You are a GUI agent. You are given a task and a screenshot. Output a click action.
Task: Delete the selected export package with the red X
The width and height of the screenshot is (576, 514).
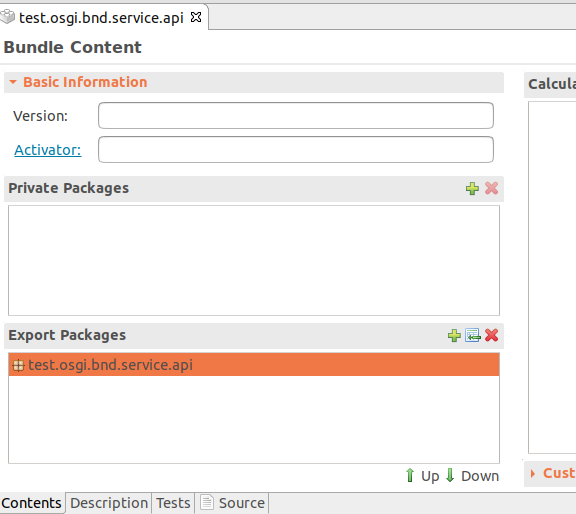(492, 335)
